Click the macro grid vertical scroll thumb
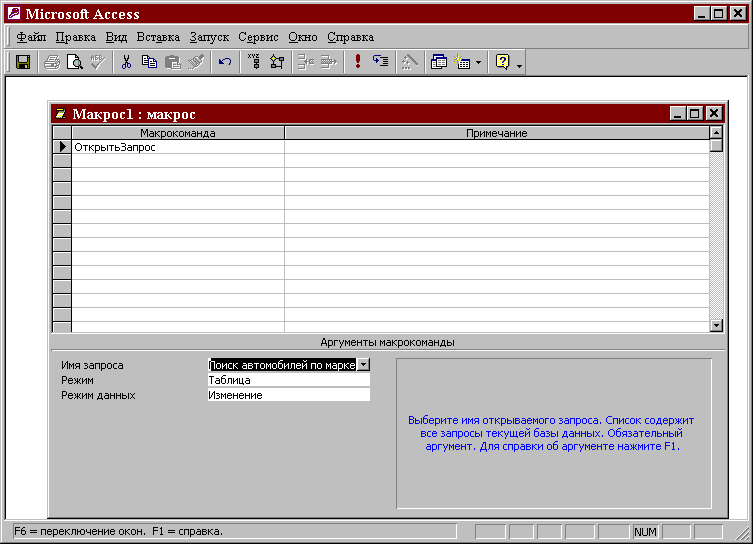753x544 pixels. [x=716, y=145]
